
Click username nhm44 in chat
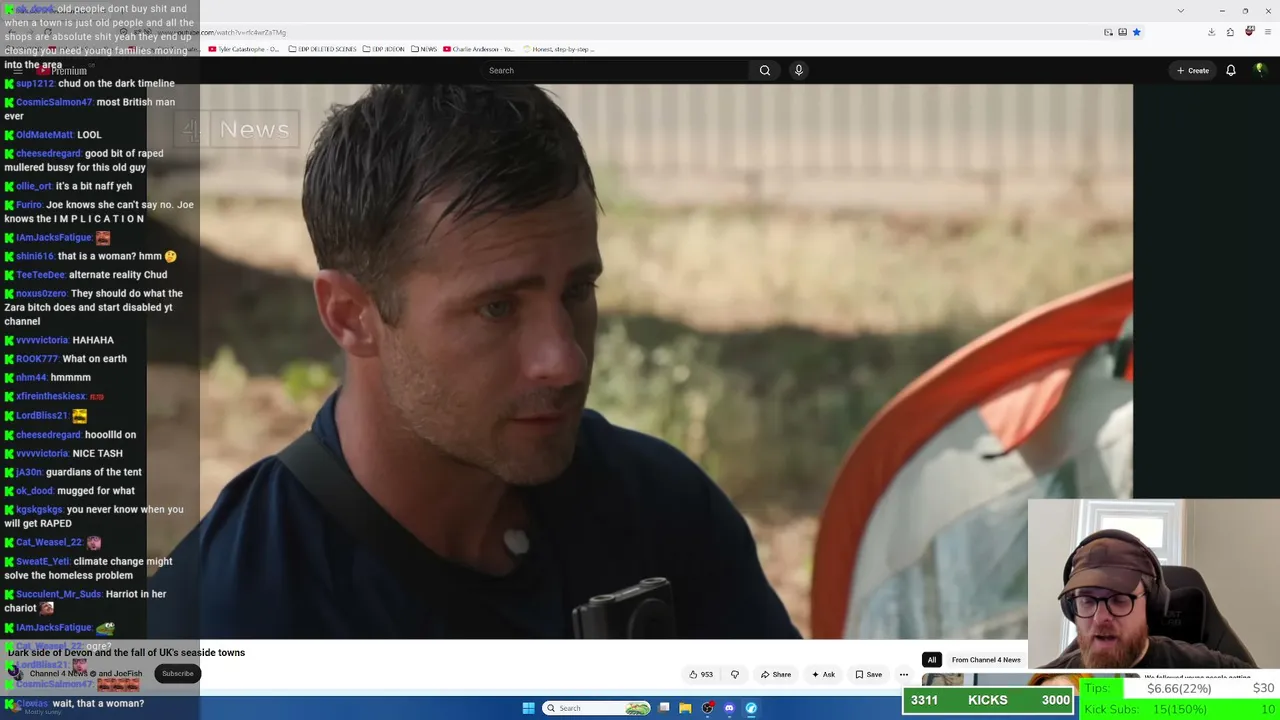pos(31,378)
